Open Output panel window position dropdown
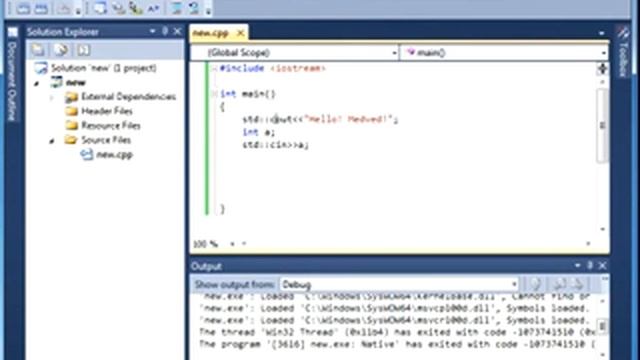The width and height of the screenshot is (640, 360). point(577,266)
